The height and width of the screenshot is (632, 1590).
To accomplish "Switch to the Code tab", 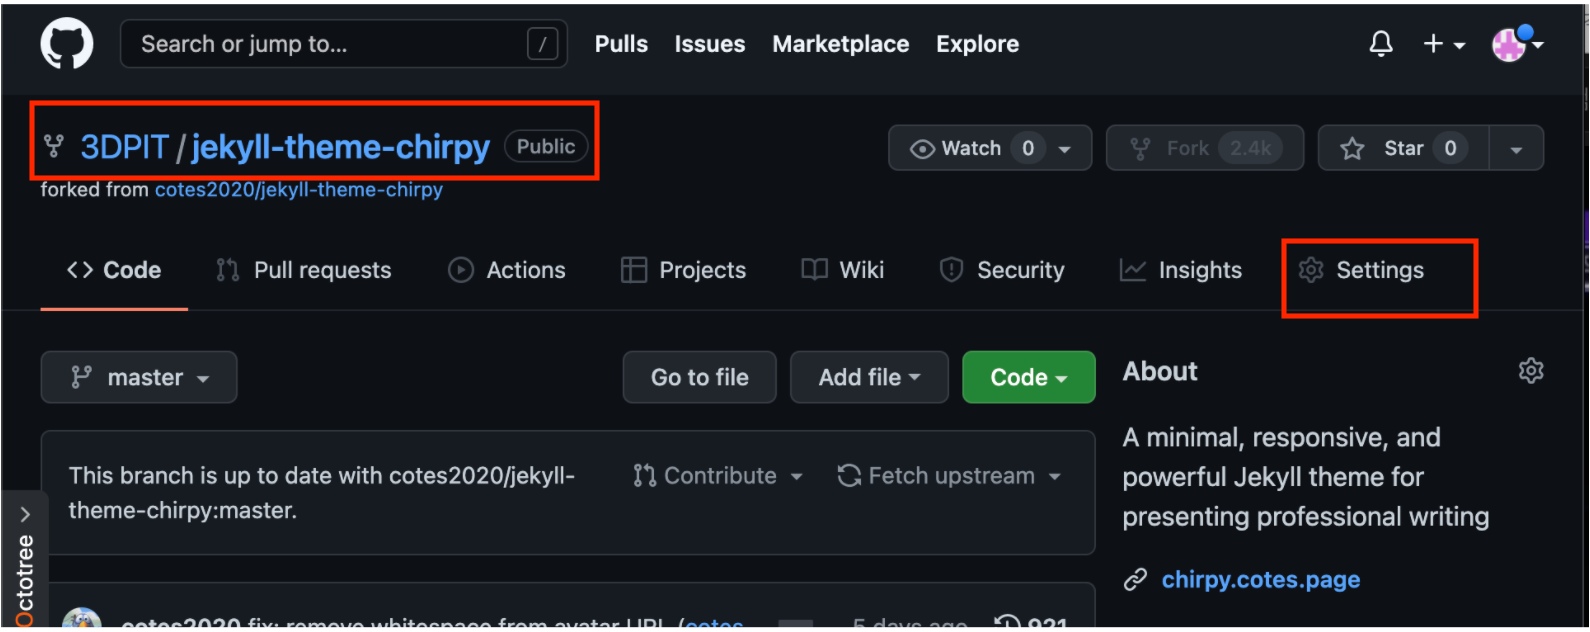I will coord(114,270).
